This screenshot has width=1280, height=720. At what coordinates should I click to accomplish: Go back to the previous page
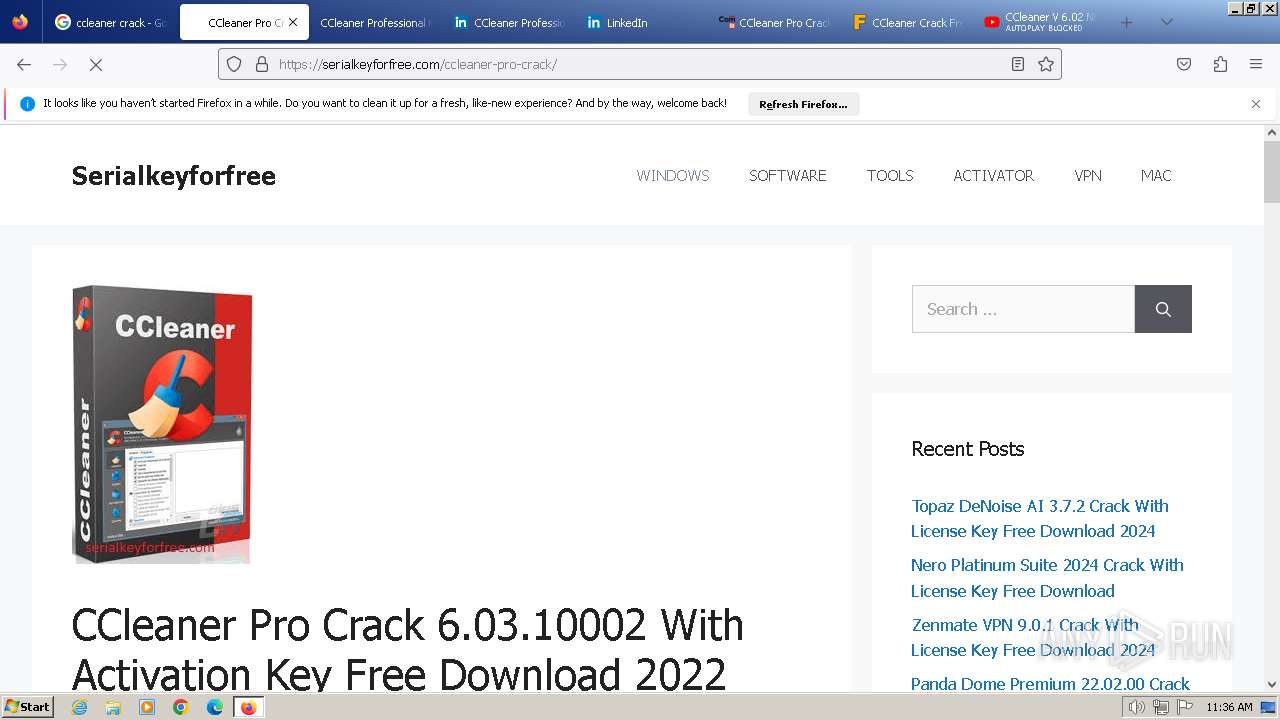24,64
